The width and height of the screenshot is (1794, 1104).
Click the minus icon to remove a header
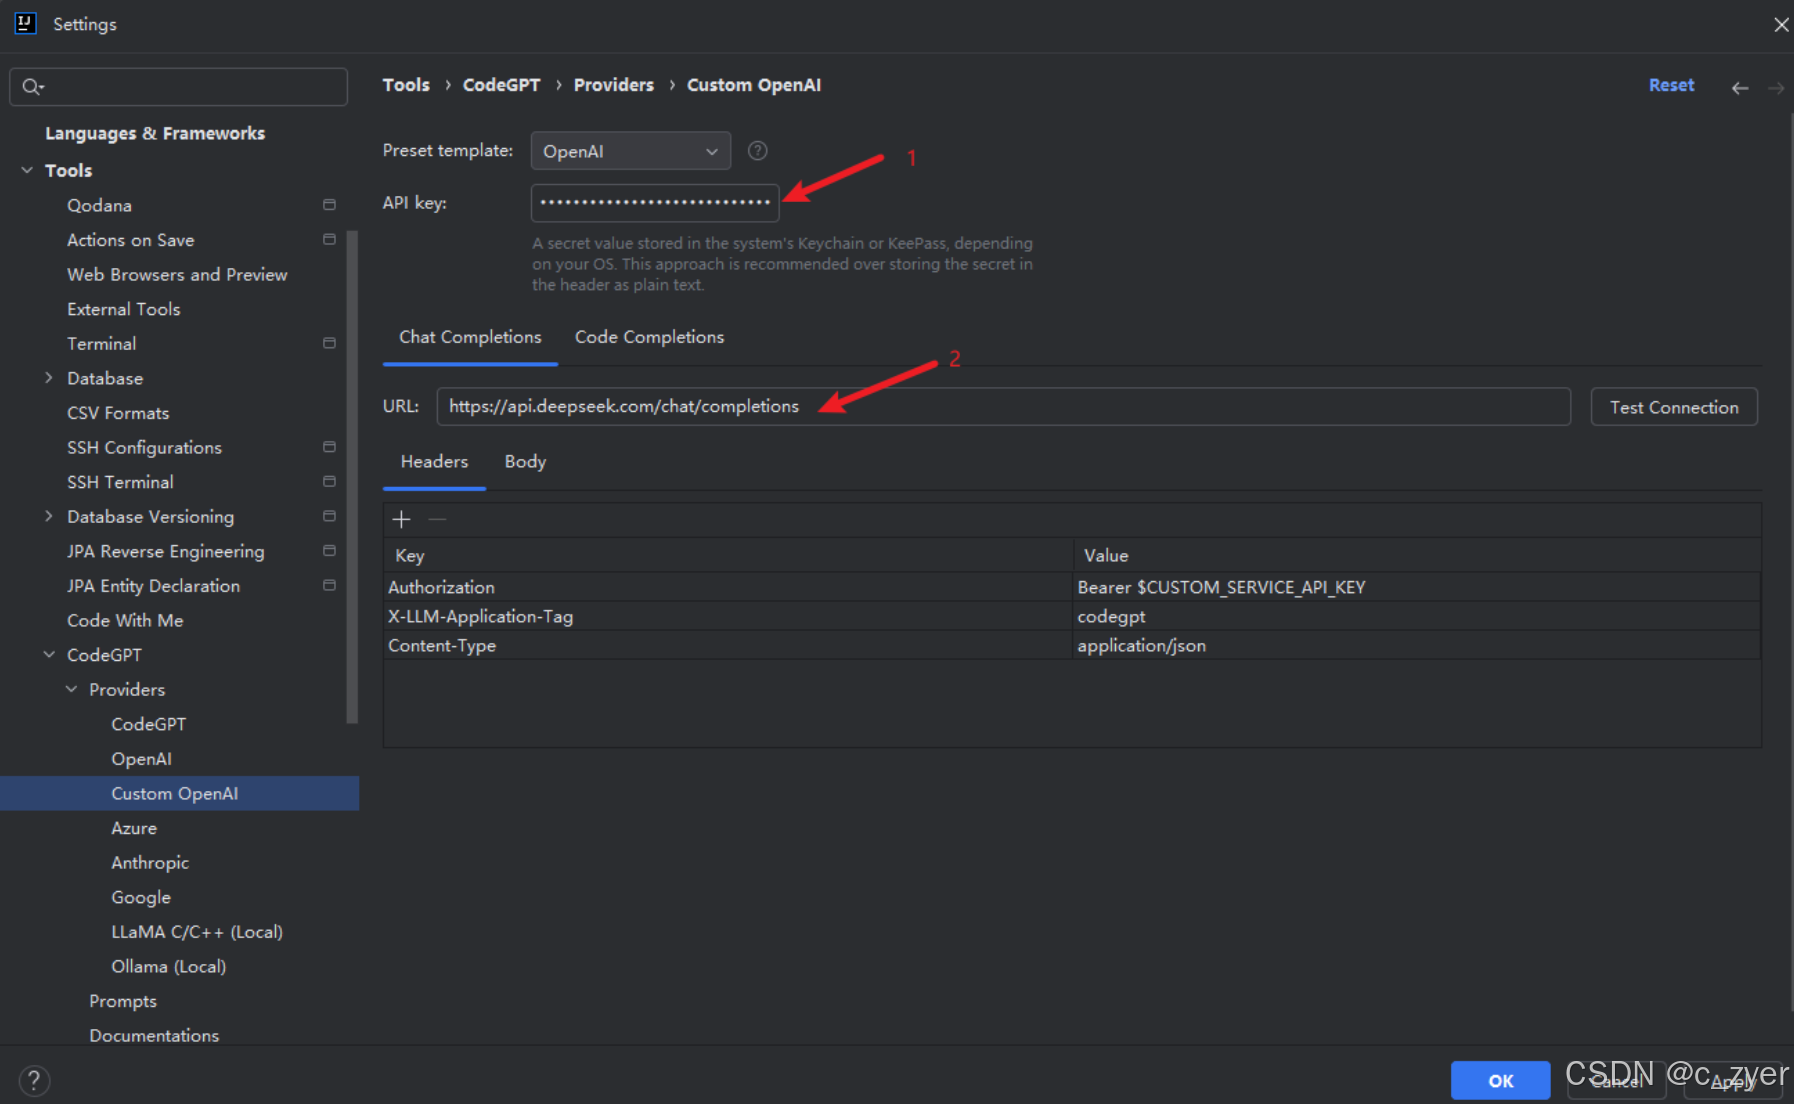(437, 519)
